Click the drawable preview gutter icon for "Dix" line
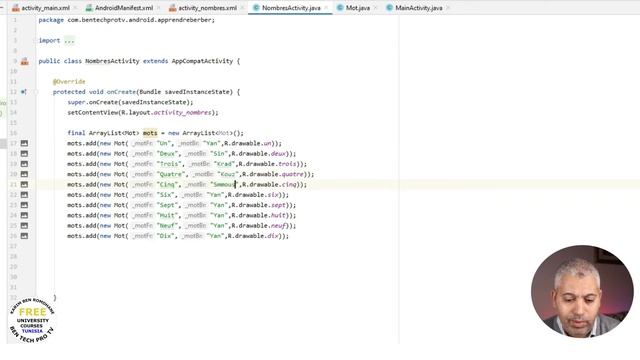 [x=24, y=236]
